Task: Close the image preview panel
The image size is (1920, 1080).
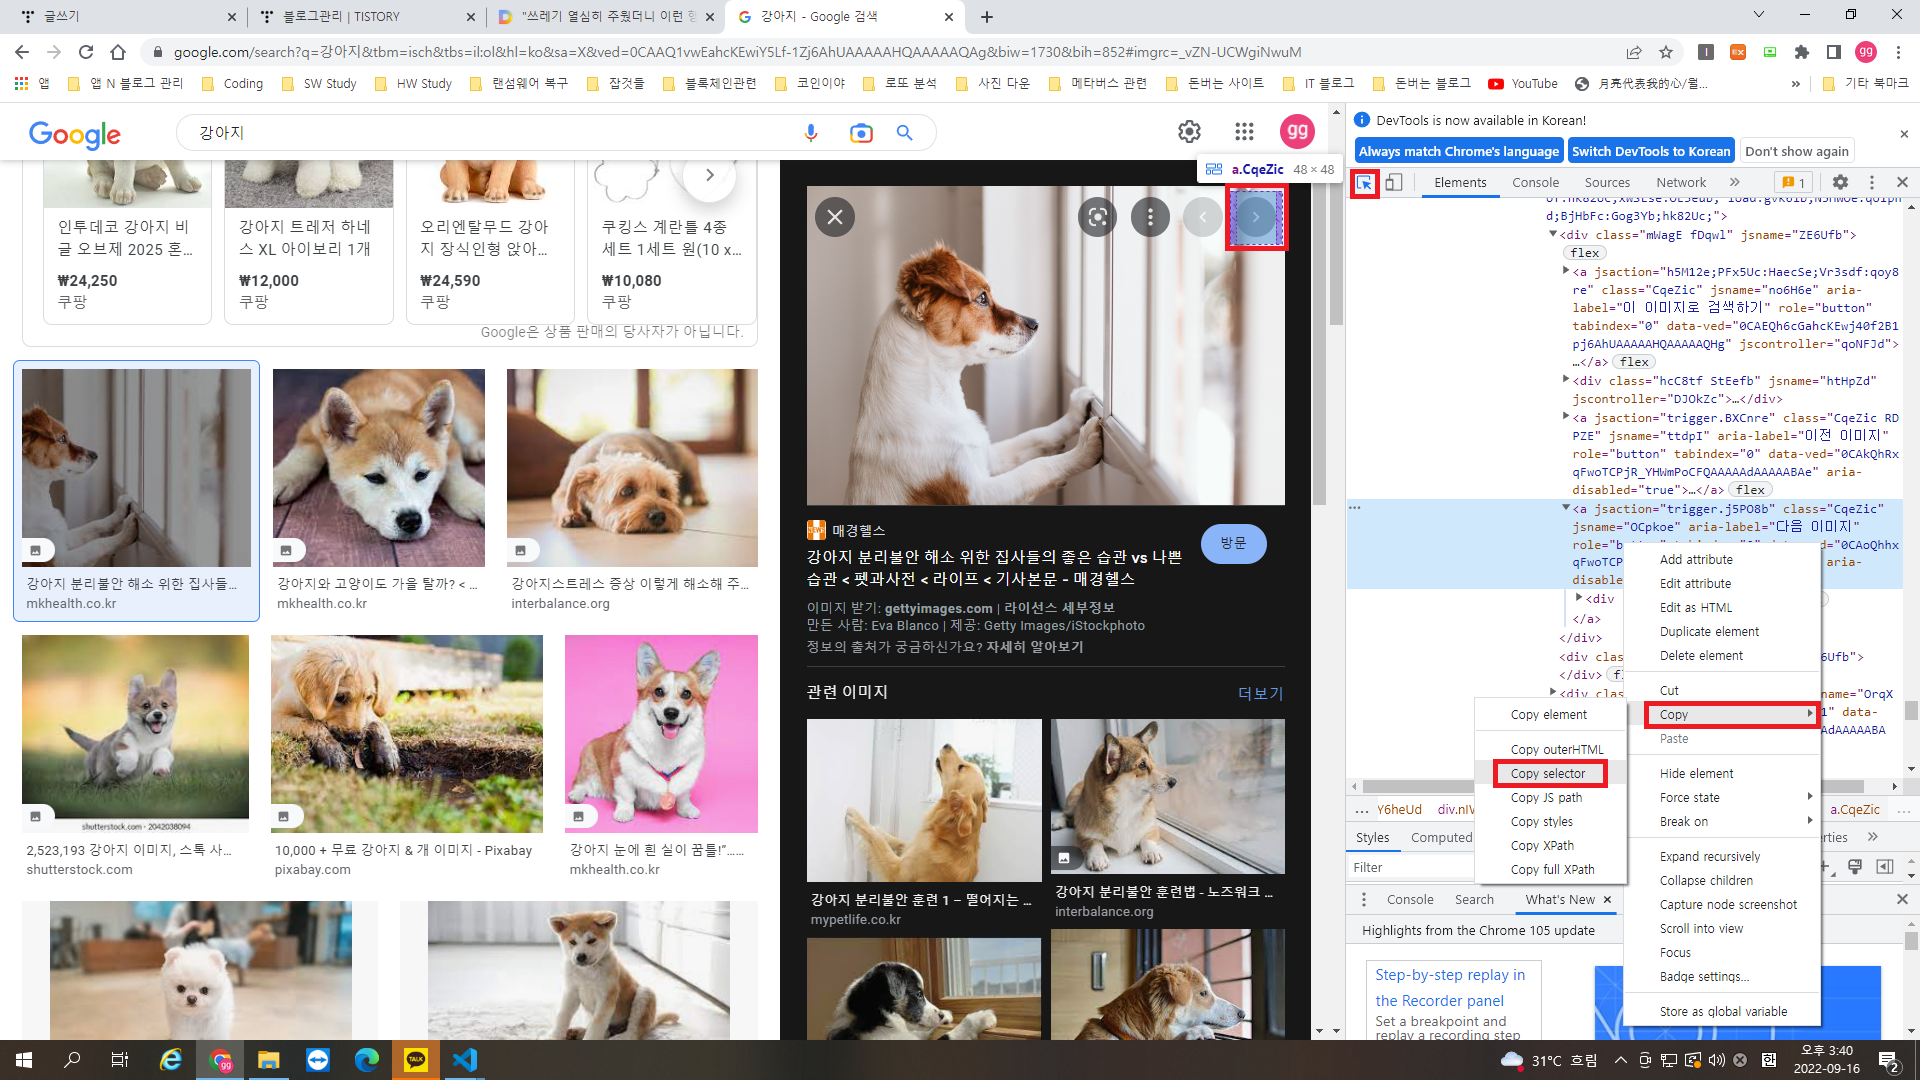Action: 835,217
